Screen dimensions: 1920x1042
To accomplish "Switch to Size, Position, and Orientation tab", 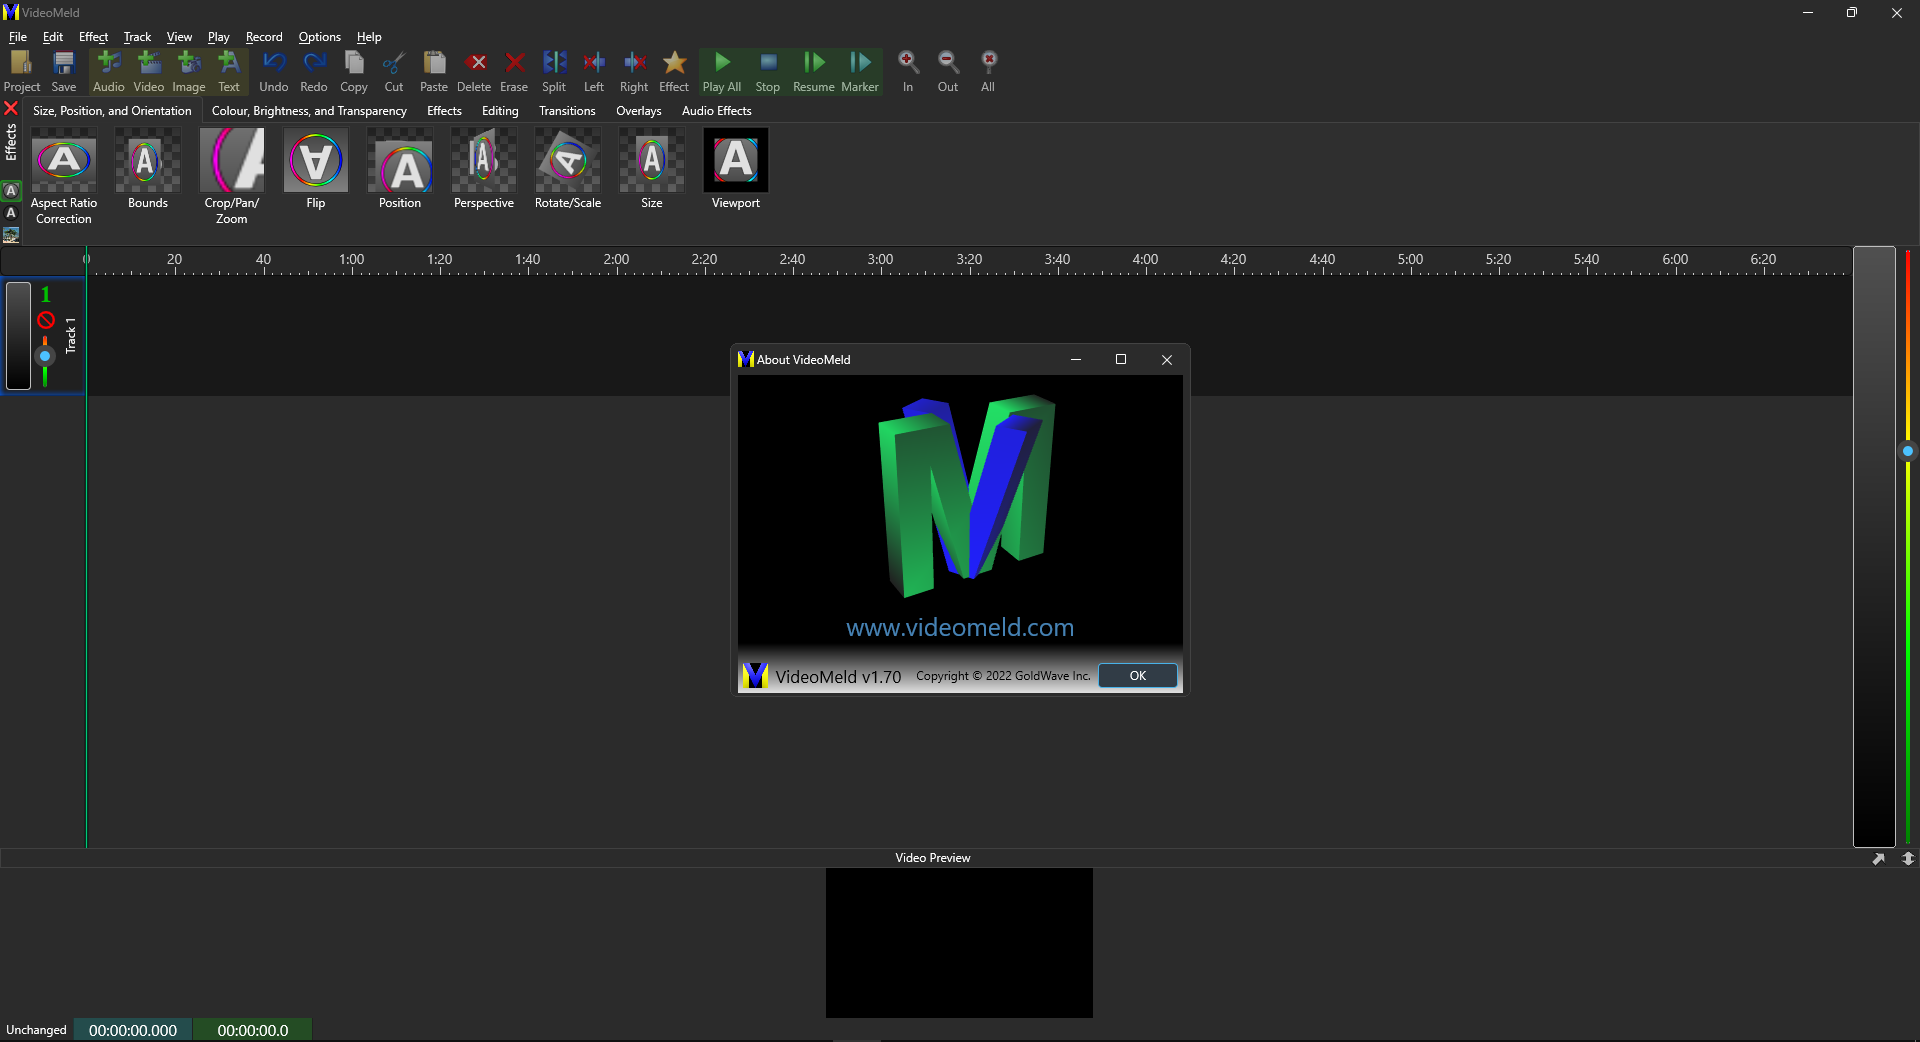I will pos(112,111).
